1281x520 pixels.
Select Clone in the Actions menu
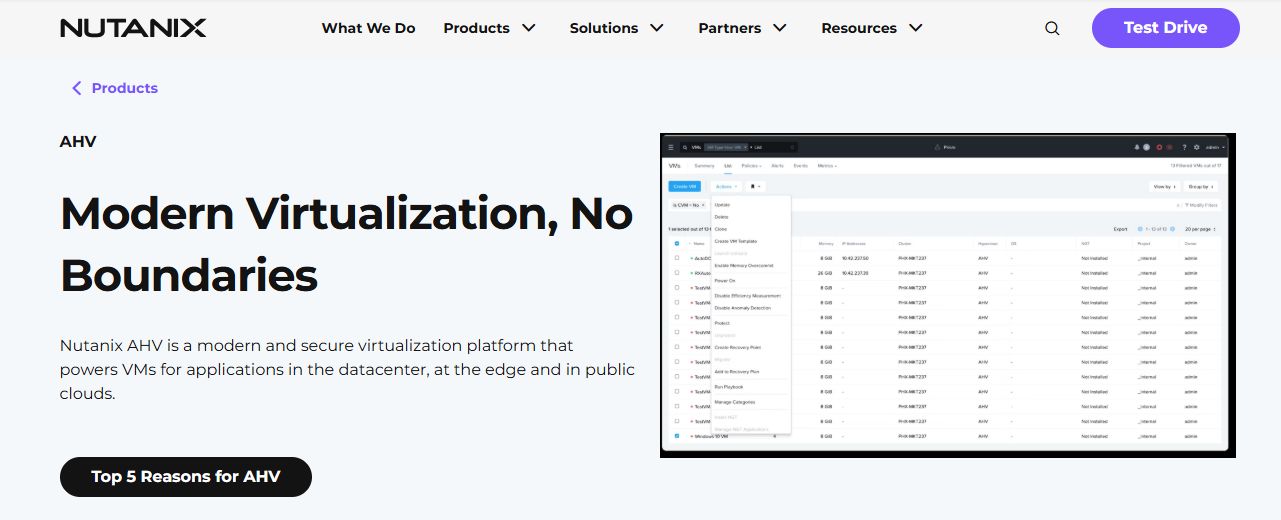[x=721, y=229]
